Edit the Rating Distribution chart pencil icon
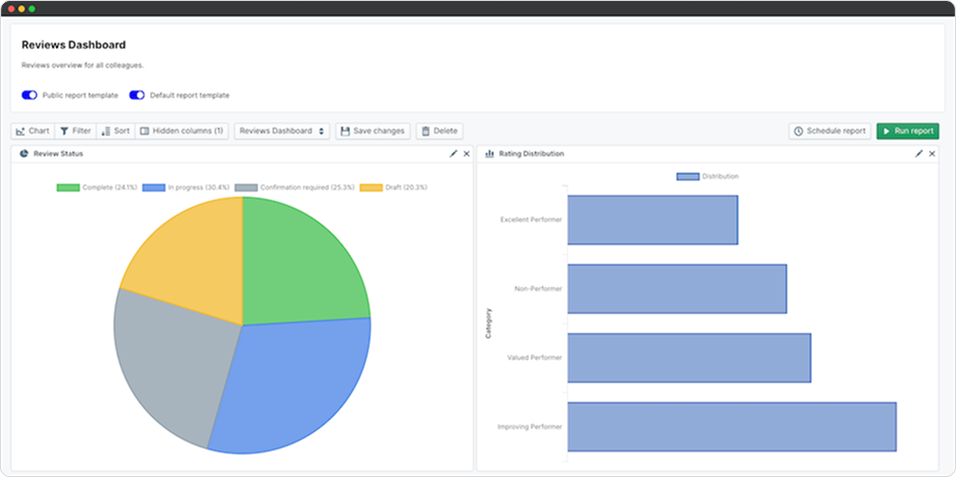Image resolution: width=956 pixels, height=477 pixels. coord(919,154)
